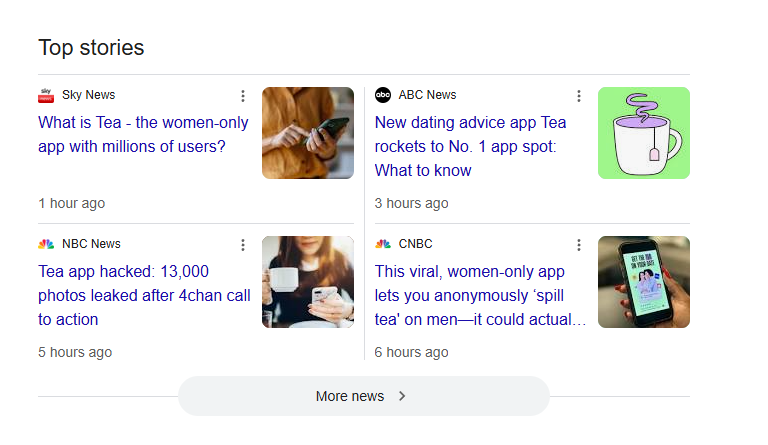Click the ABC News source name
This screenshot has width=768, height=445.
pos(427,95)
